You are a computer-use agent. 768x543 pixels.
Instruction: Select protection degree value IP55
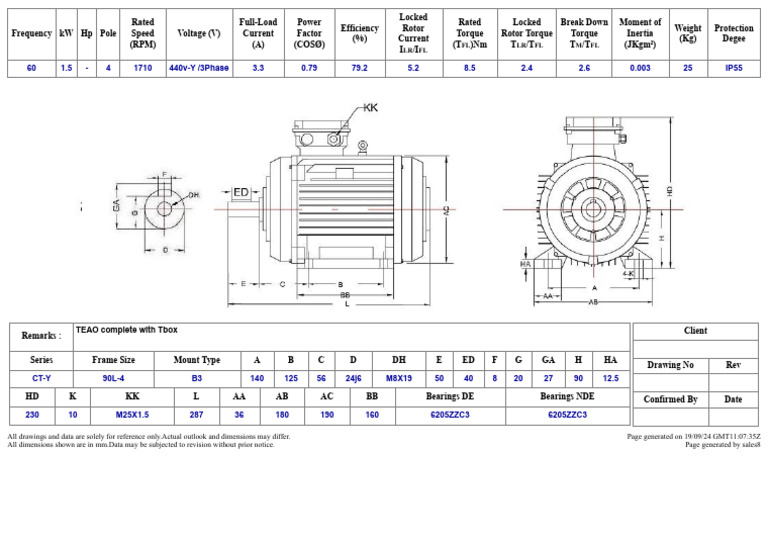point(734,68)
